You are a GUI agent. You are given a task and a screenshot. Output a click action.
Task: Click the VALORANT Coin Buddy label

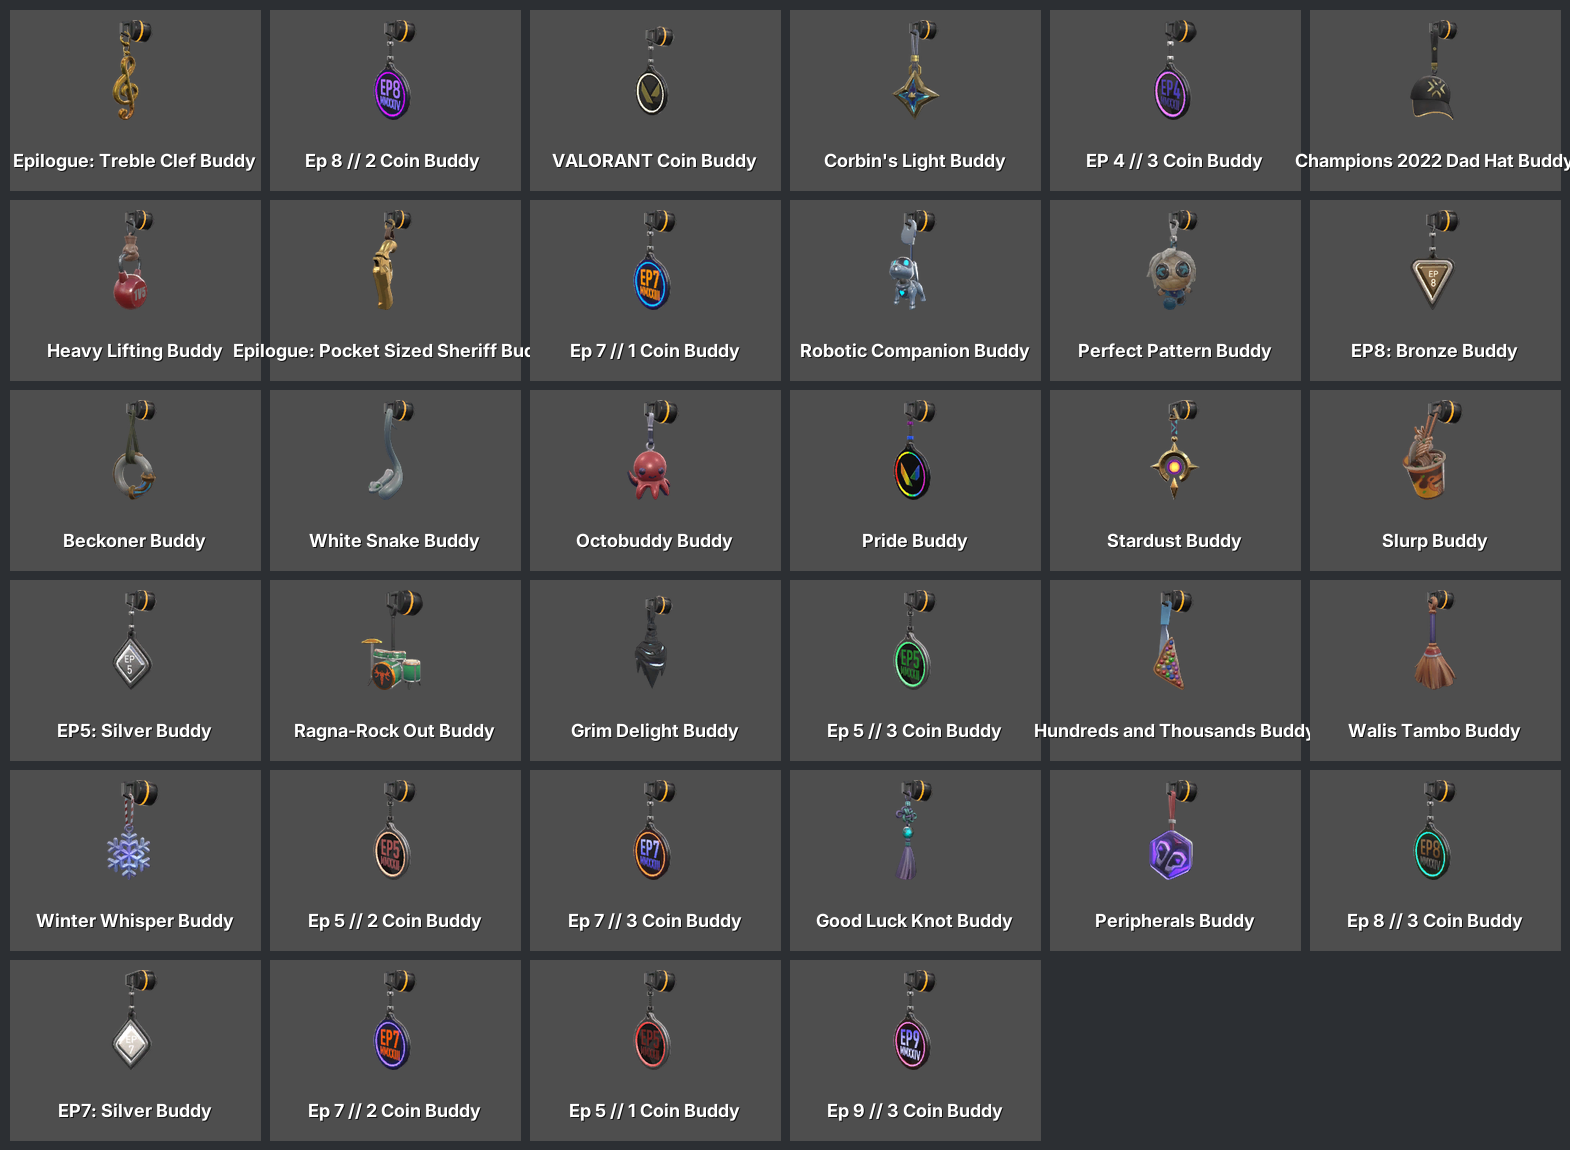pyautogui.click(x=654, y=161)
